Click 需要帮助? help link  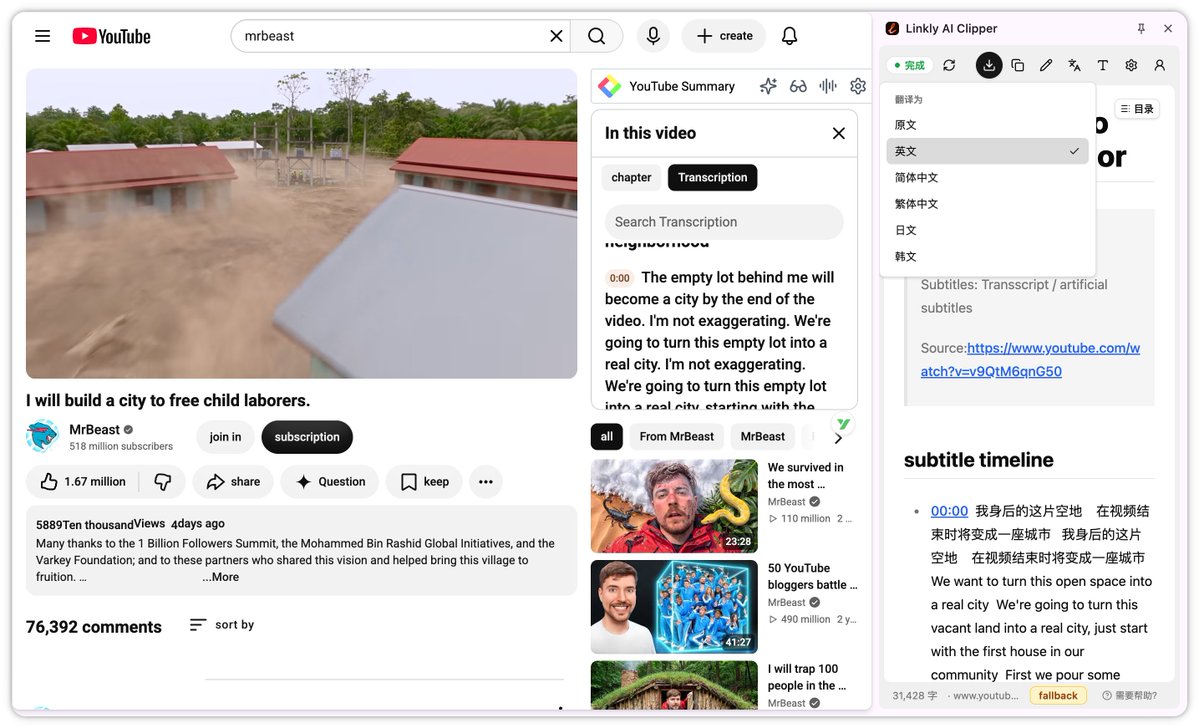click(x=1129, y=695)
